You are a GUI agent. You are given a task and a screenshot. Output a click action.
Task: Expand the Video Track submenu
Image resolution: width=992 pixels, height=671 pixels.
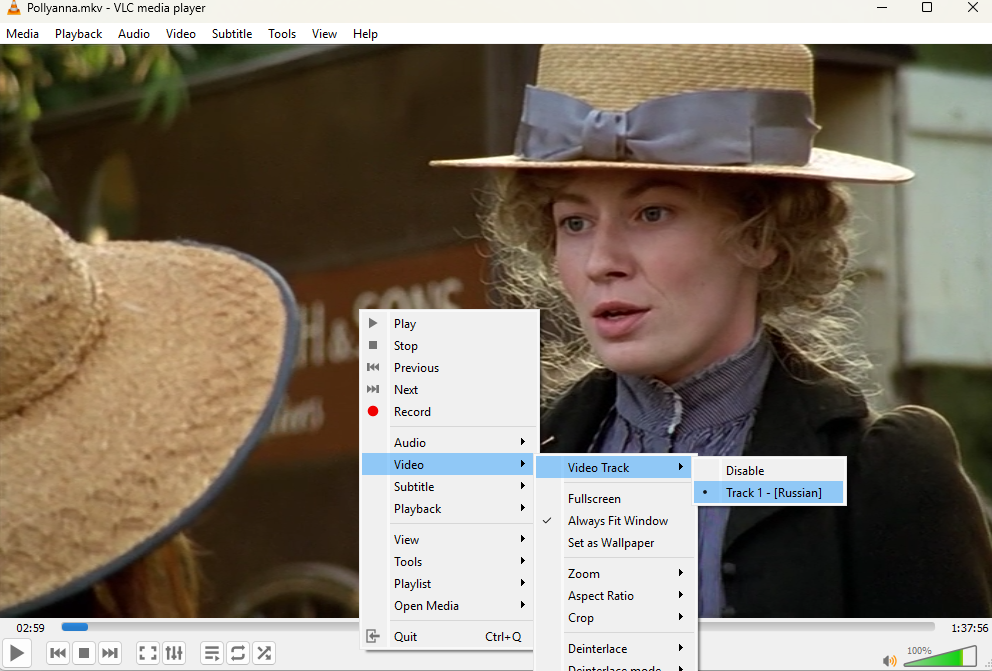pyautogui.click(x=614, y=468)
